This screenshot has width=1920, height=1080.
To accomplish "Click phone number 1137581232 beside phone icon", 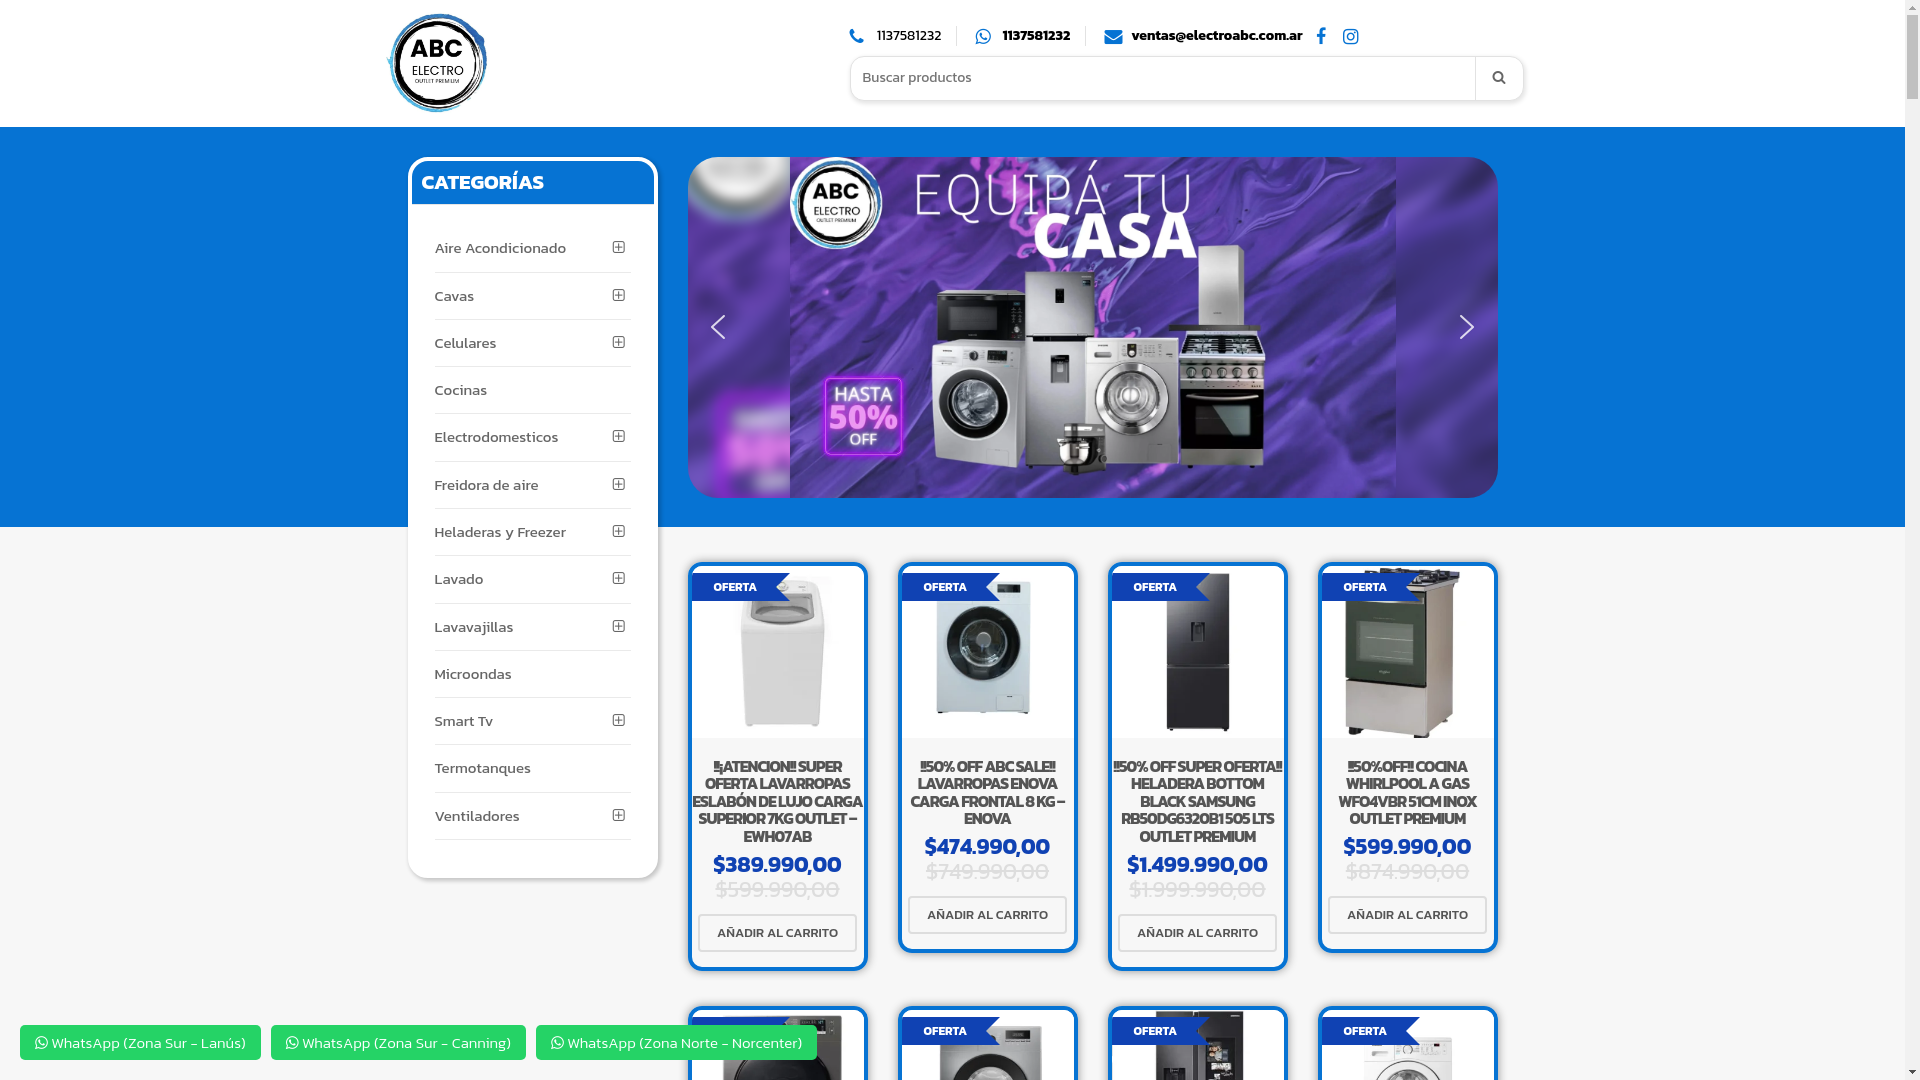I will tap(908, 36).
